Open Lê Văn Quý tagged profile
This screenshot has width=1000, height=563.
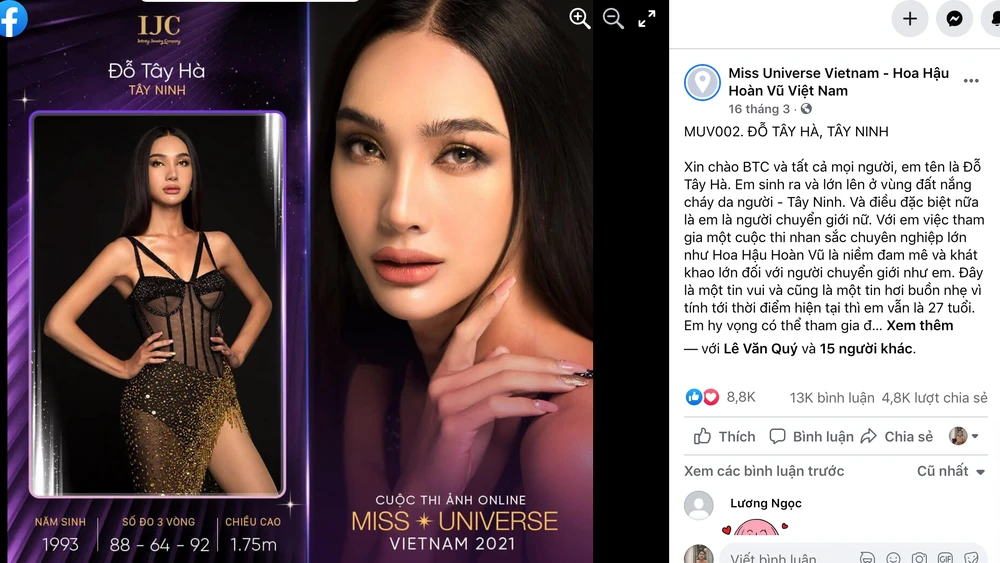pos(760,349)
